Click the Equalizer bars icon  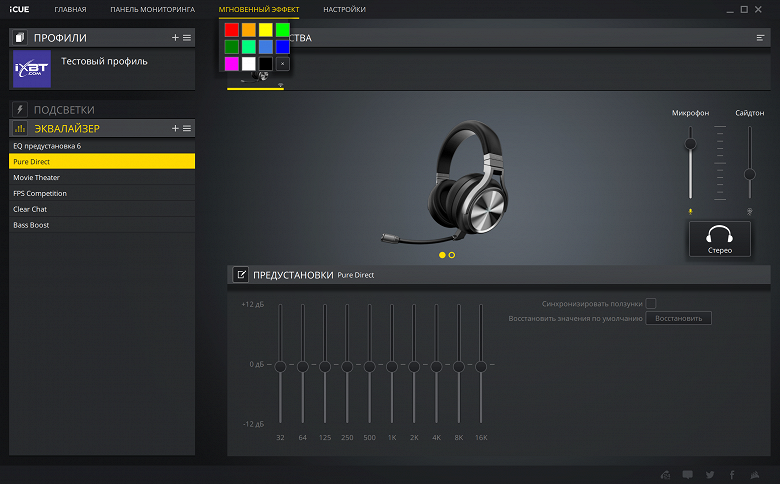pos(20,128)
